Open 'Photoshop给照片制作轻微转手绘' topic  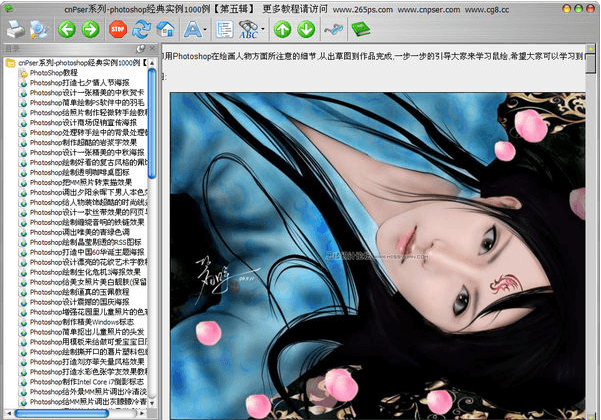[x=89, y=113]
